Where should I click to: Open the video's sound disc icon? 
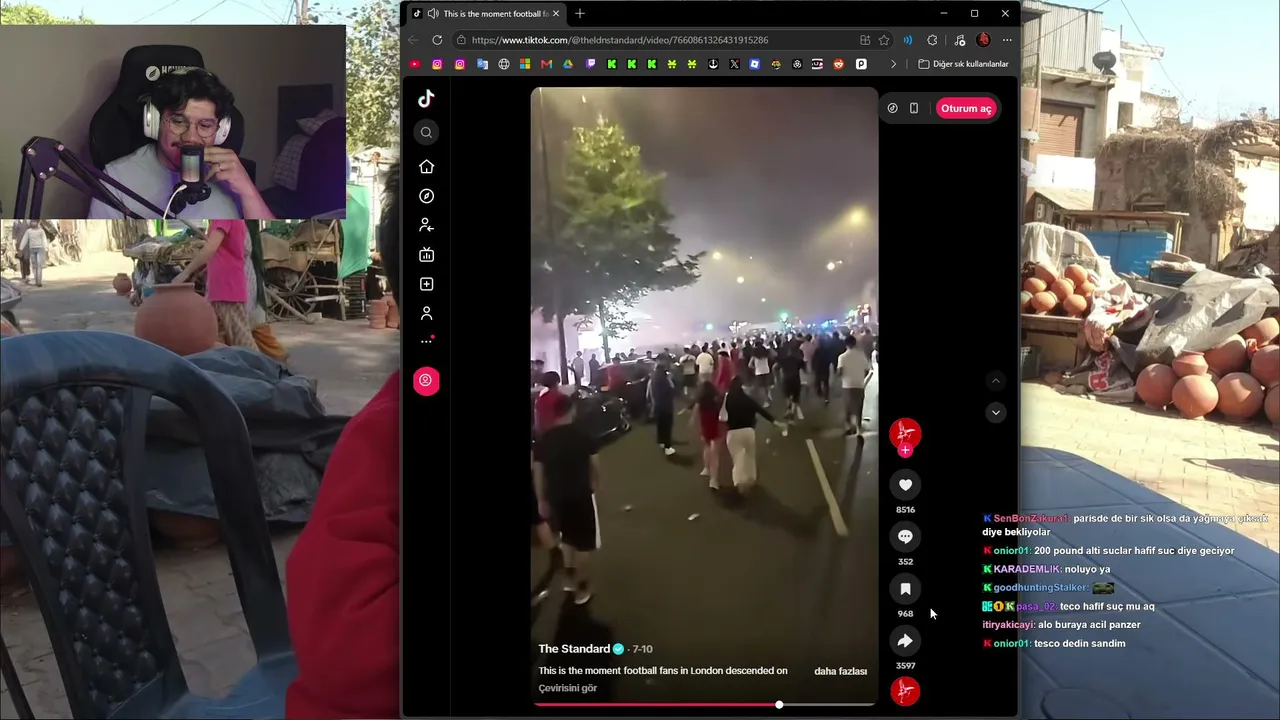905,690
